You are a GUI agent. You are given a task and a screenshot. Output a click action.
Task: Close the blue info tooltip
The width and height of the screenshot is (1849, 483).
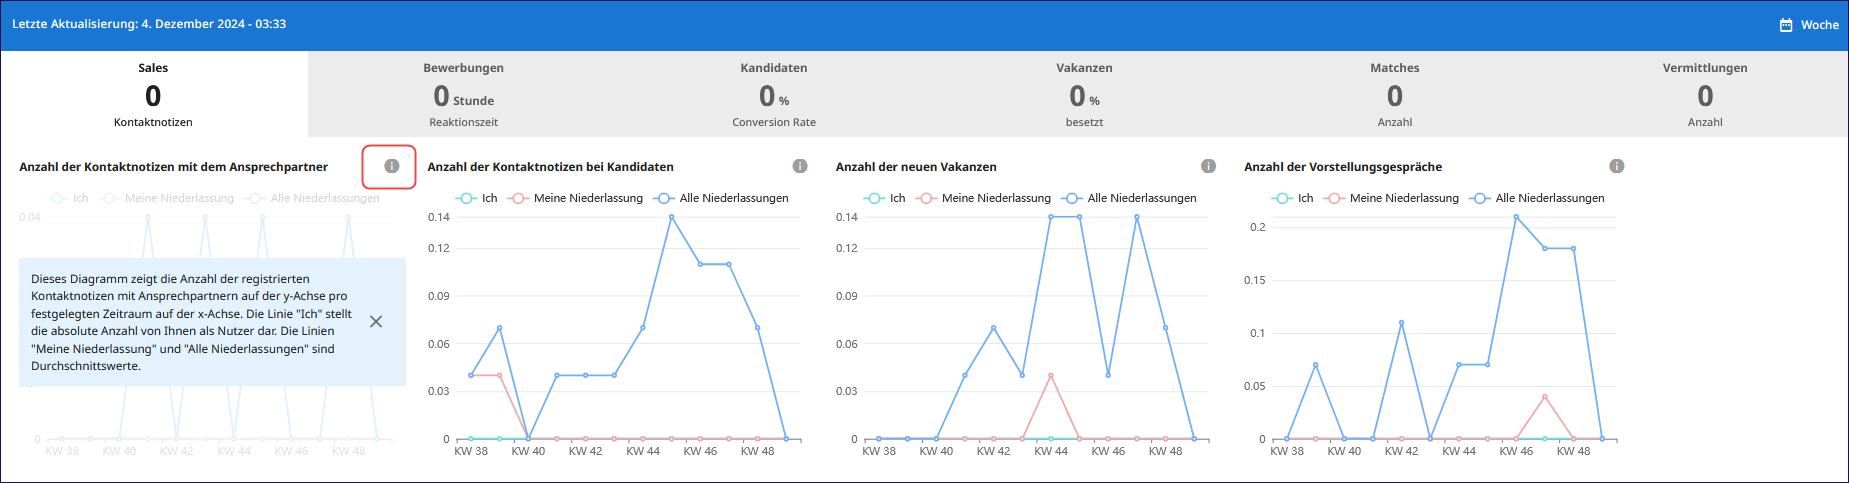click(x=376, y=322)
